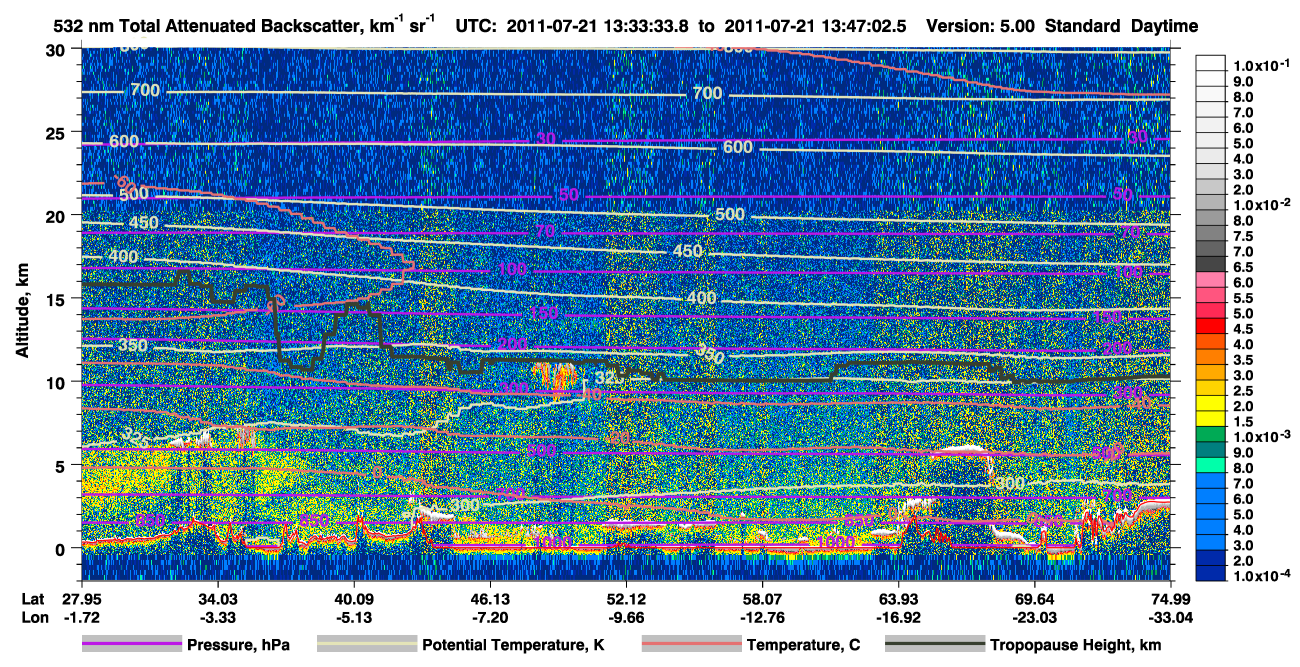Click the 30 km altitude tick label
The width and height of the screenshot is (1300, 667).
(x=58, y=49)
